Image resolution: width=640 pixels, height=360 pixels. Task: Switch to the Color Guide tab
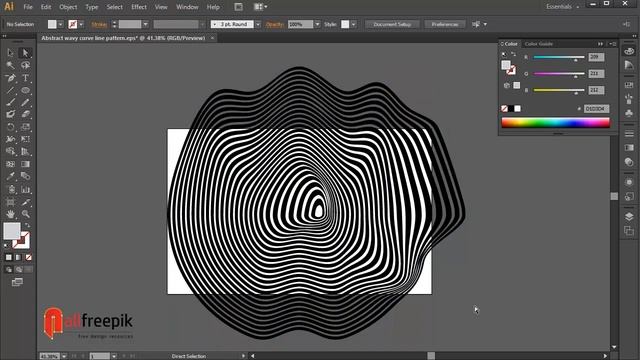(x=539, y=44)
